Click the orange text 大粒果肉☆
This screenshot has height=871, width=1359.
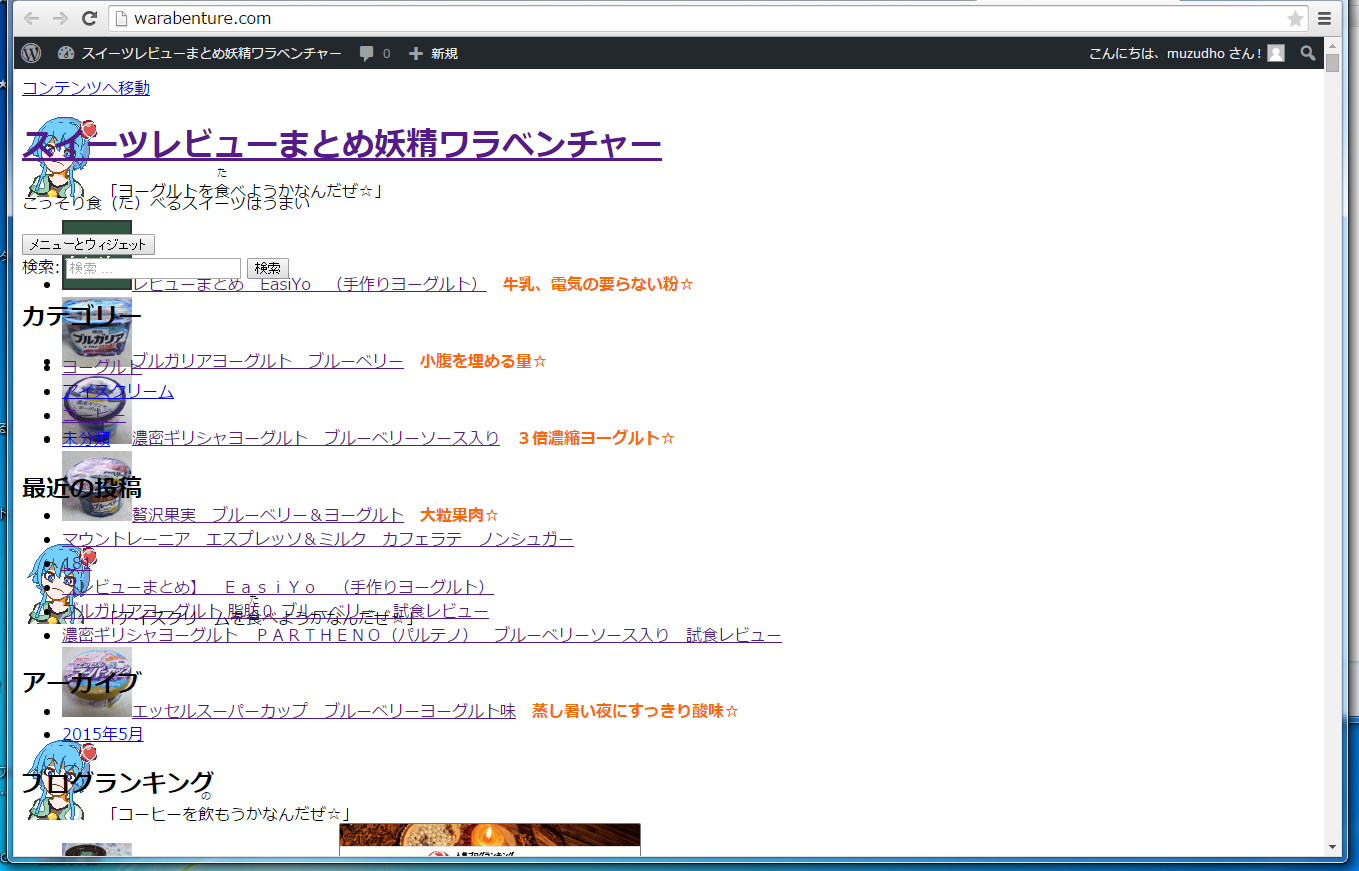click(x=459, y=515)
